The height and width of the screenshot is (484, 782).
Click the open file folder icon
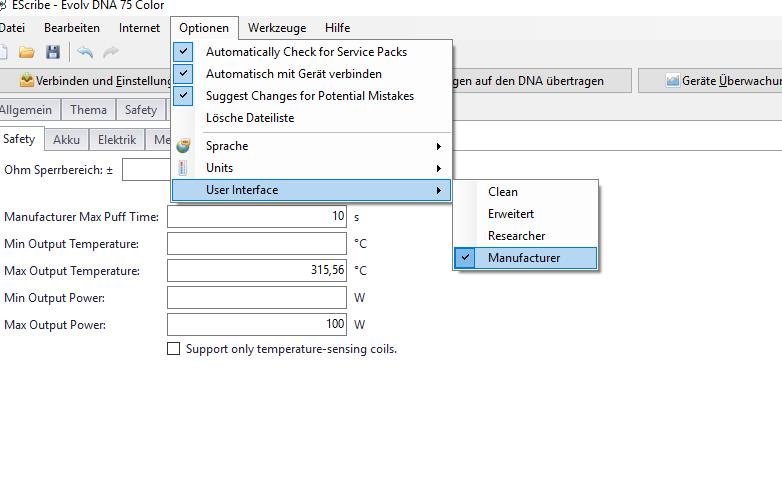coord(27,52)
